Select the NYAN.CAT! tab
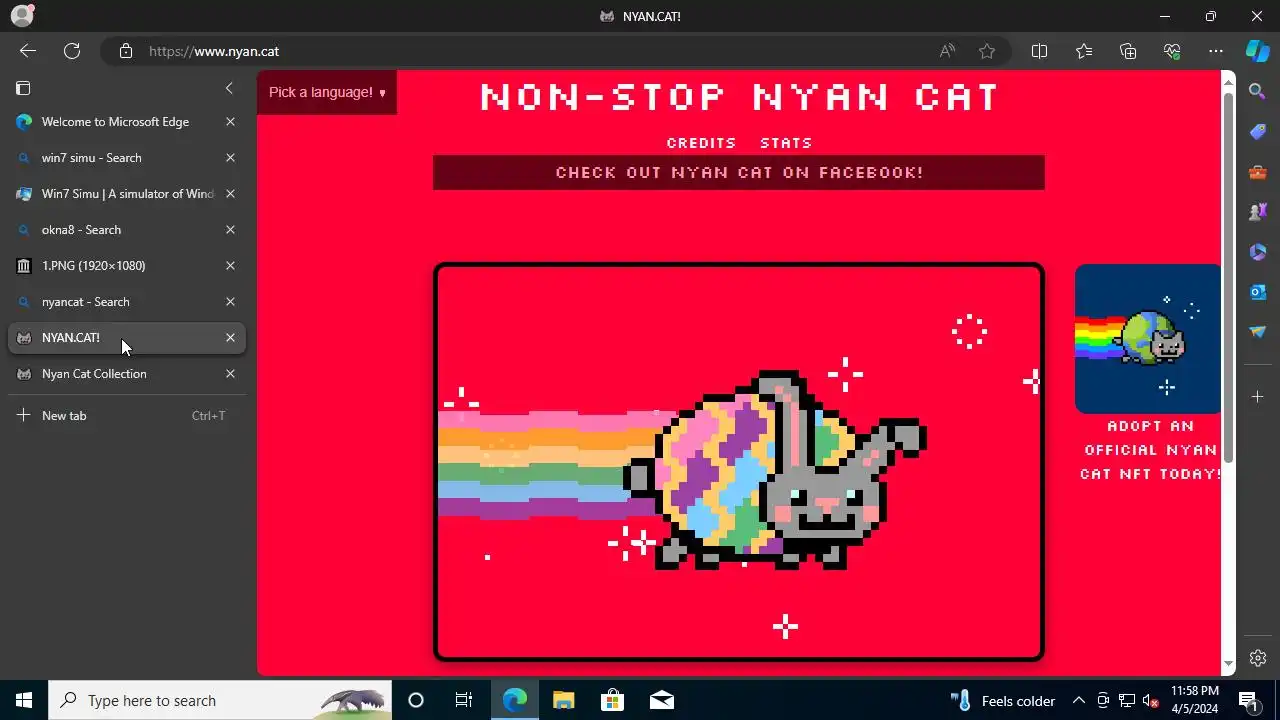Screen dimensions: 1280x720 127,338
